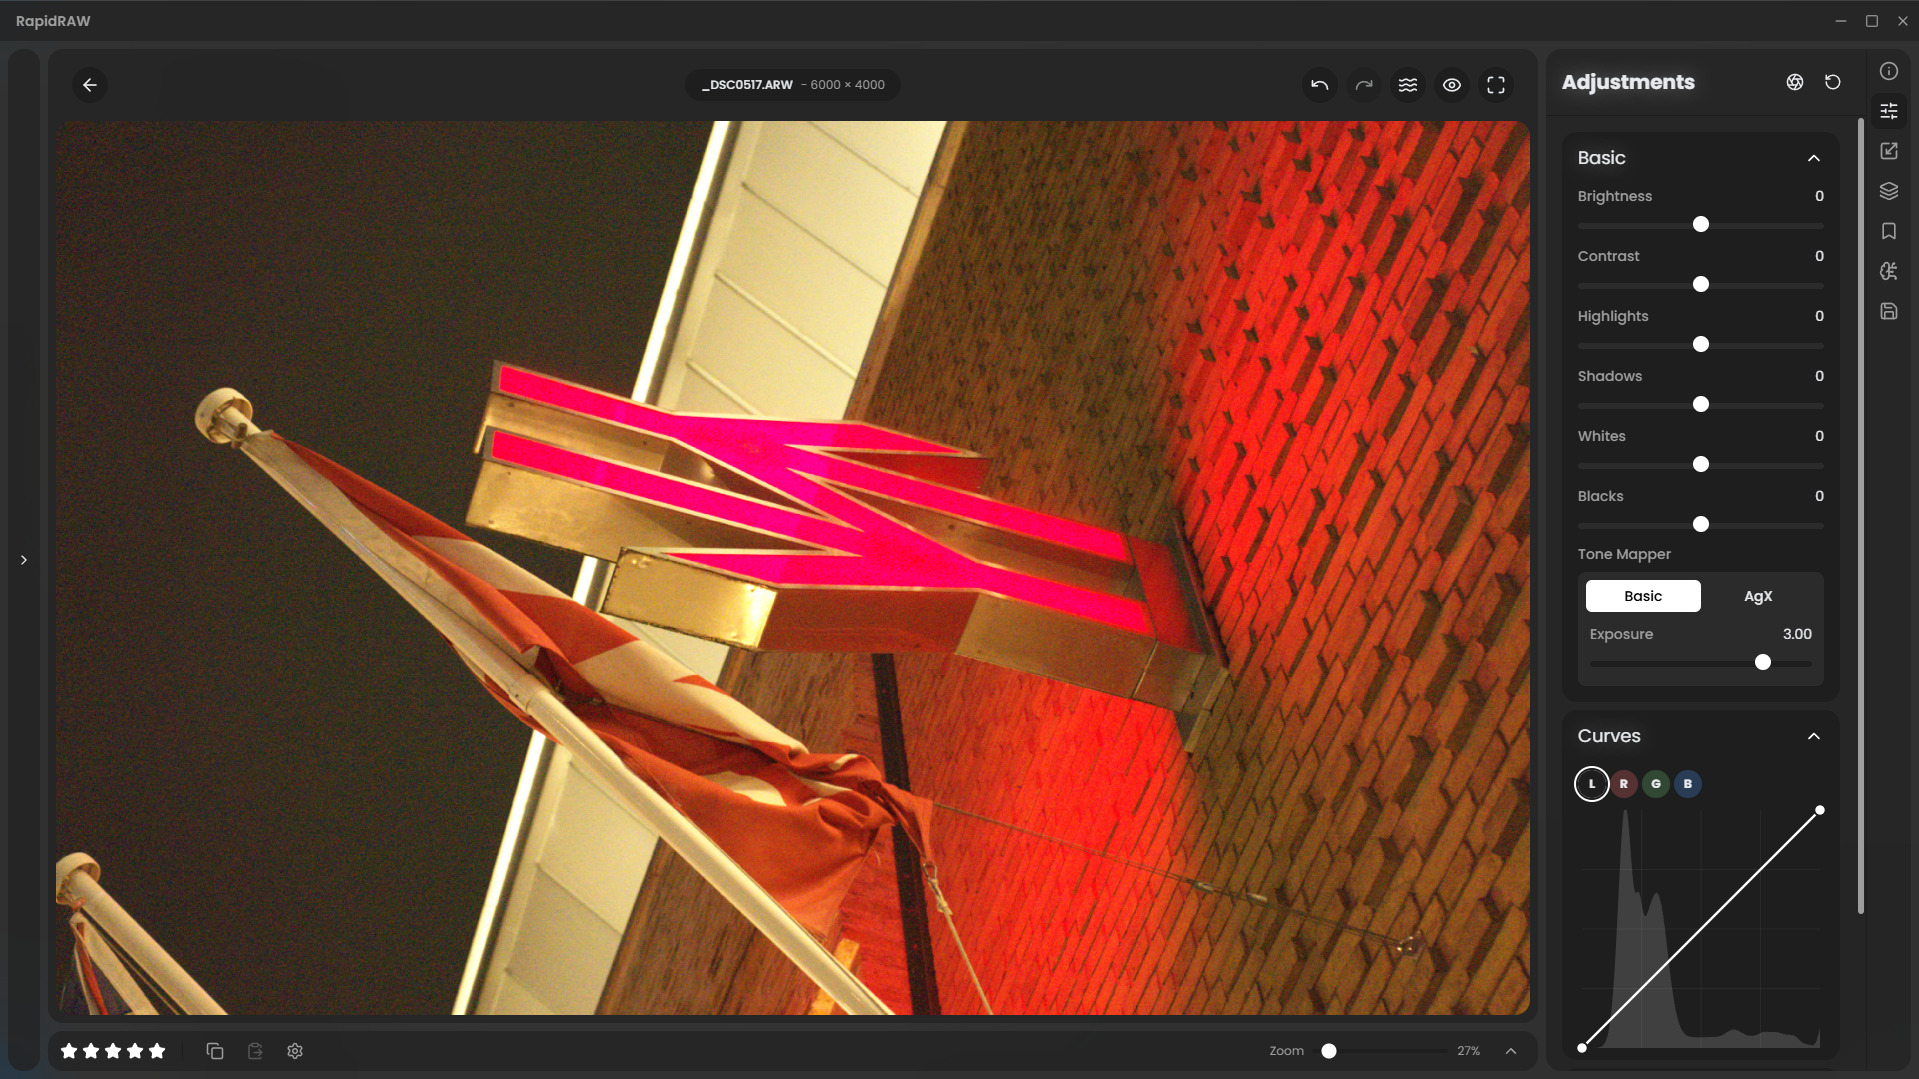Screen dimensions: 1919x1079
Task: Select the red curve channel
Action: (1623, 784)
